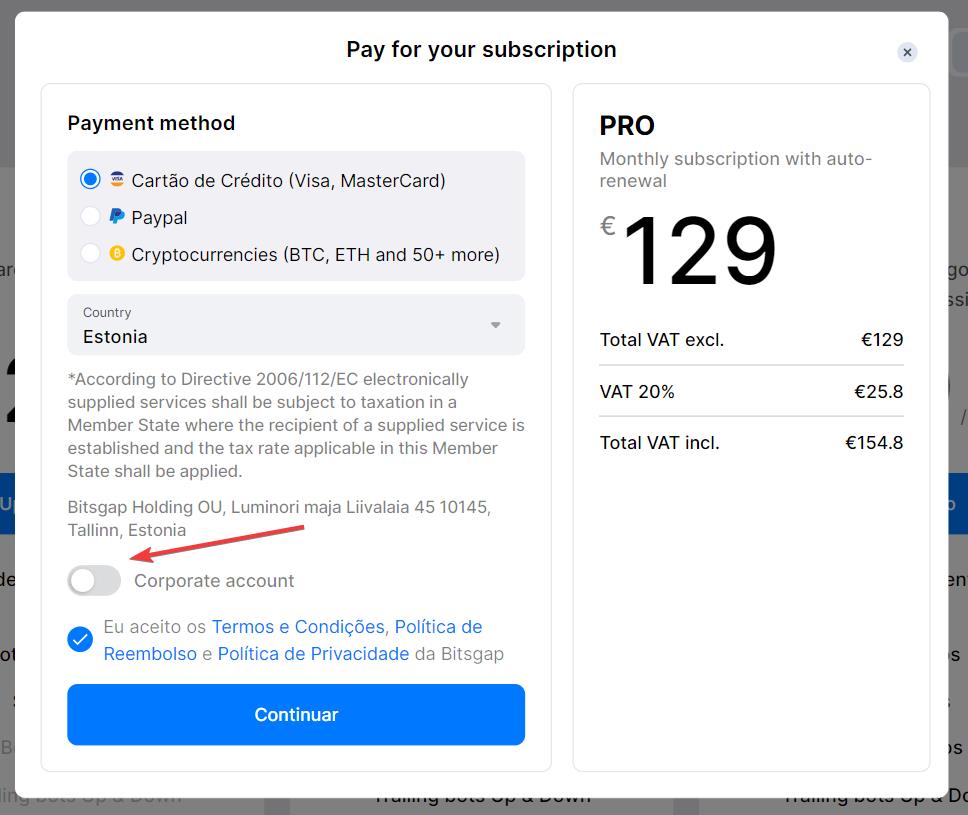
Task: Click the Cartão de Crédito label text
Action: point(288,181)
